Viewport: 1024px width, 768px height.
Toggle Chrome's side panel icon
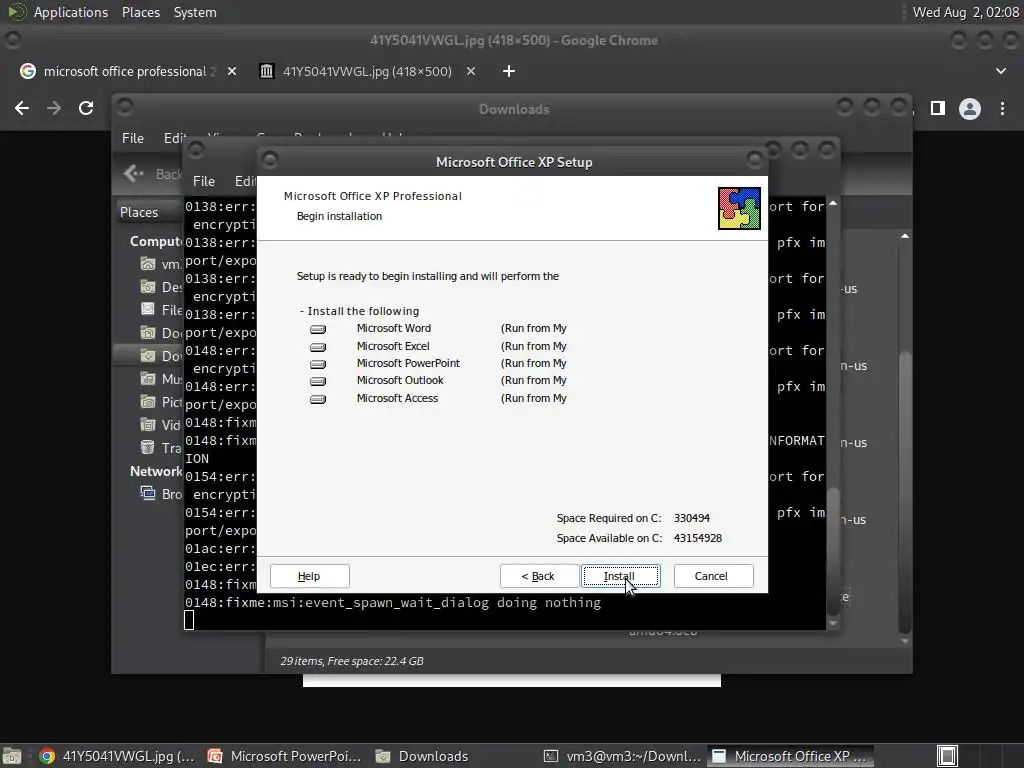938,108
